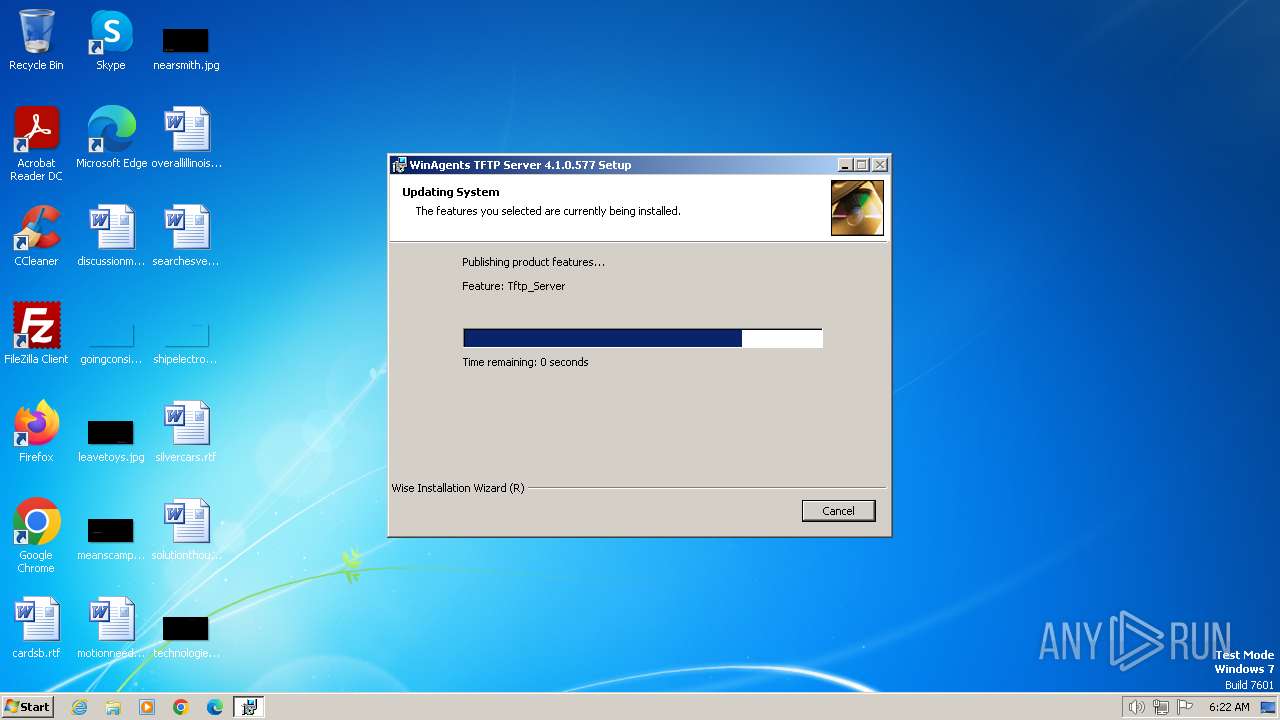1280x720 pixels.
Task: Select the Microsoft Edge desktop shortcut
Action: (111, 138)
